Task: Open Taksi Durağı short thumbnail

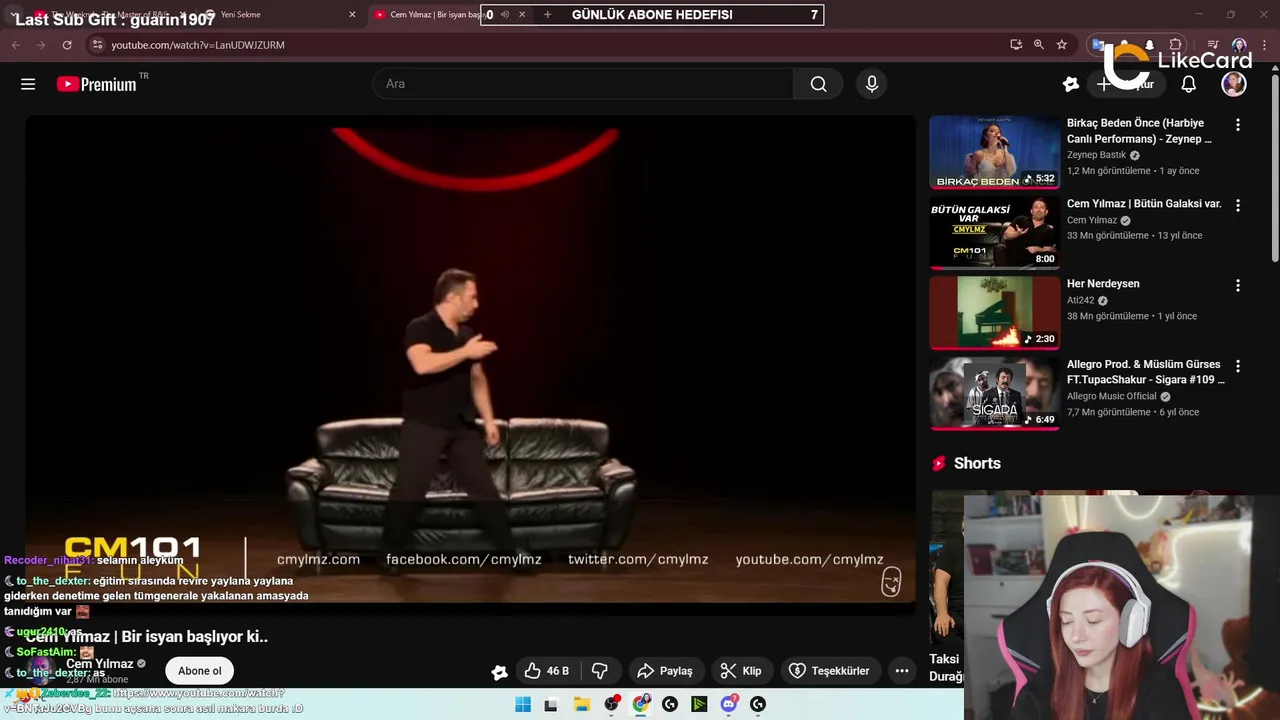Action: tap(946, 570)
